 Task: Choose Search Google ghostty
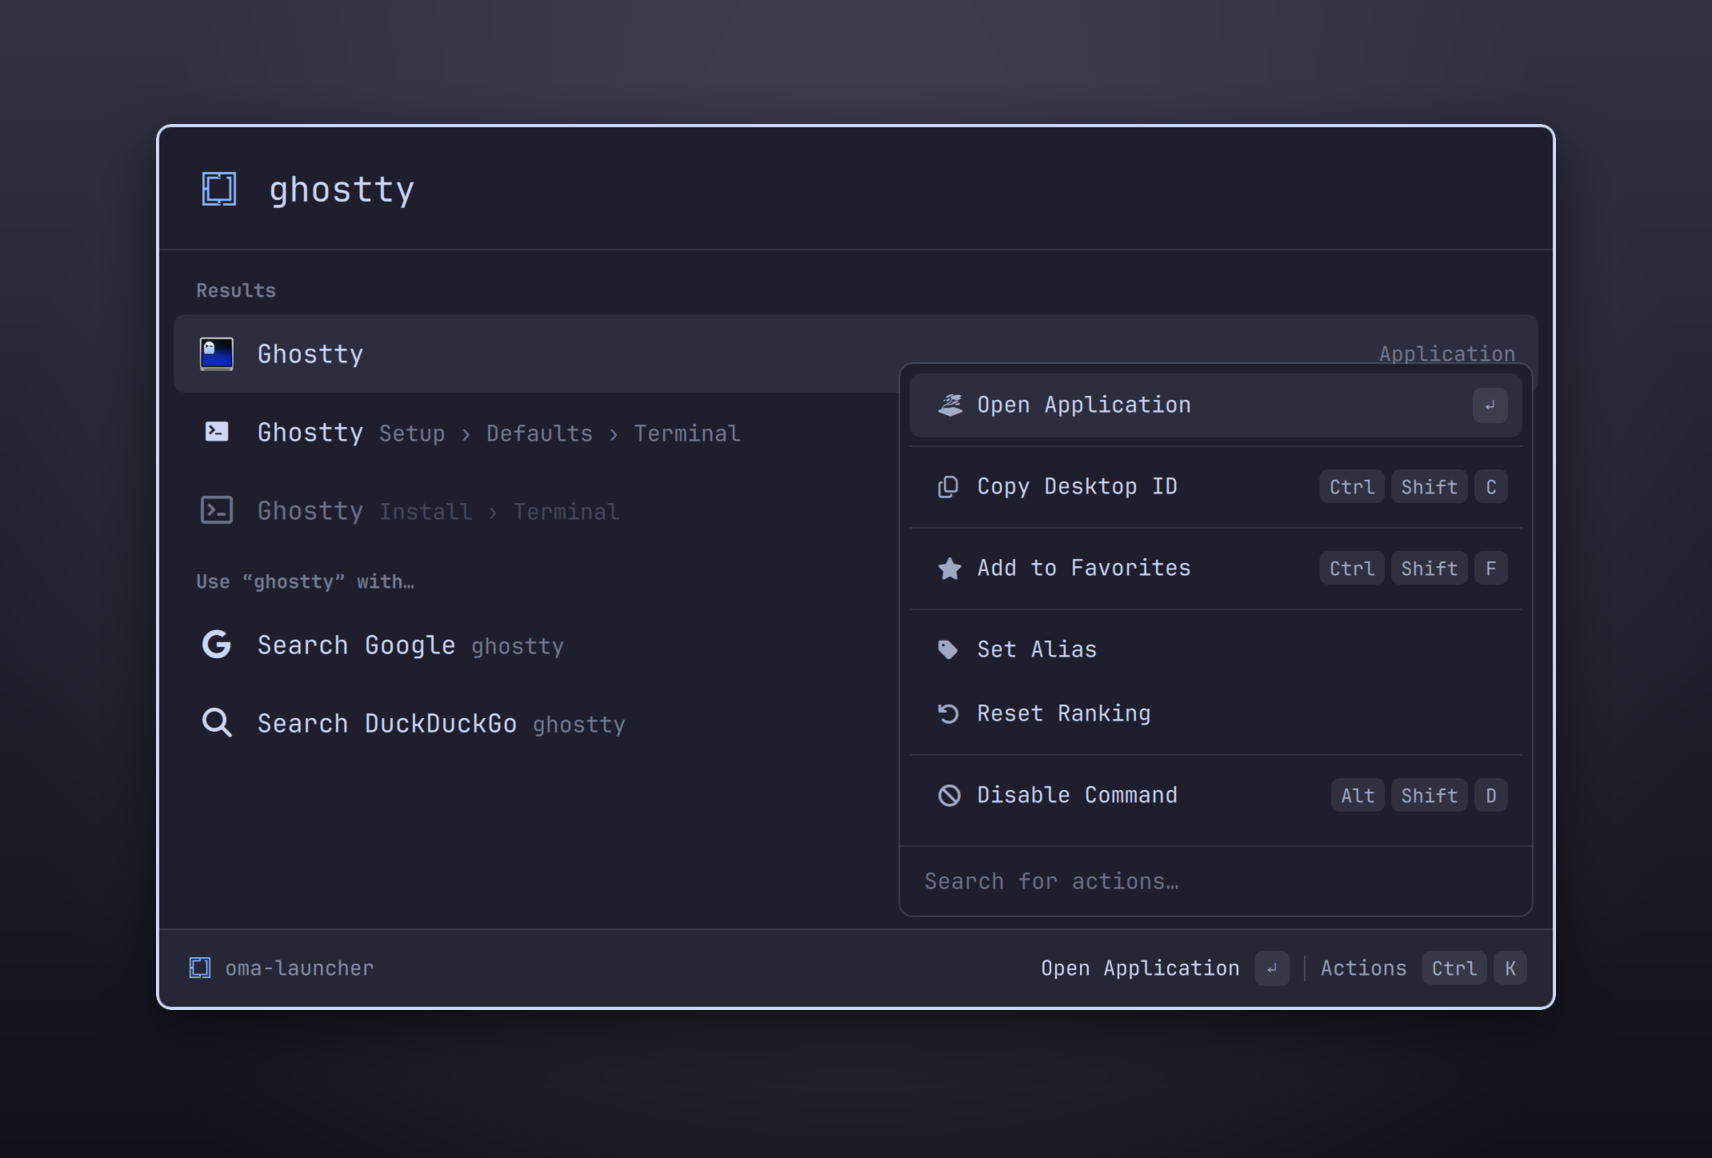(535, 645)
